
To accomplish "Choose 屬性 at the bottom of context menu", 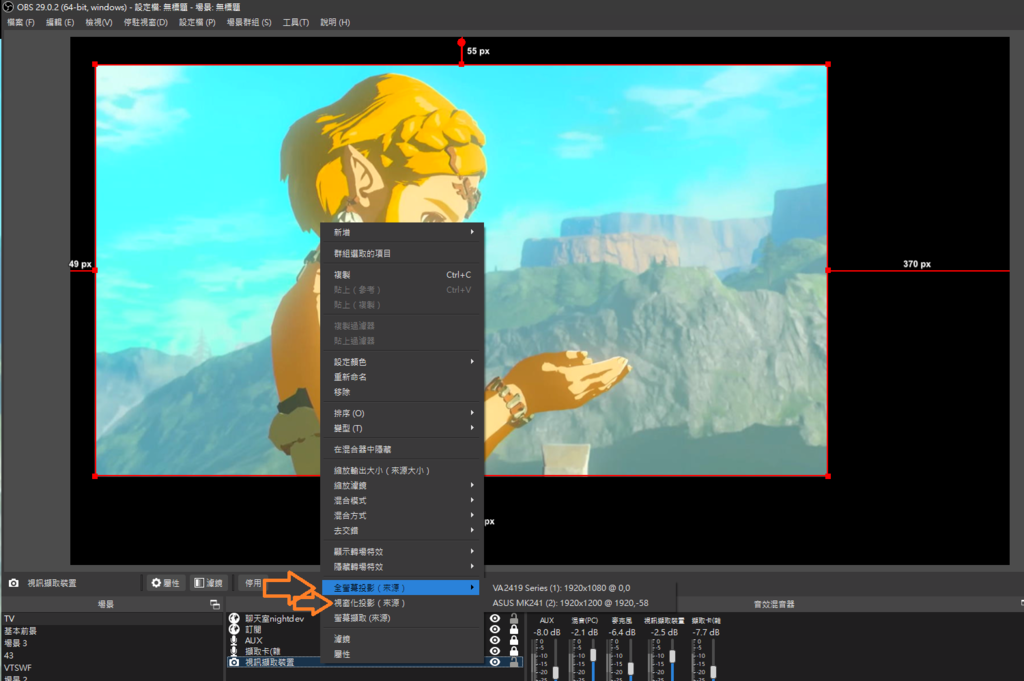I will click(403, 654).
